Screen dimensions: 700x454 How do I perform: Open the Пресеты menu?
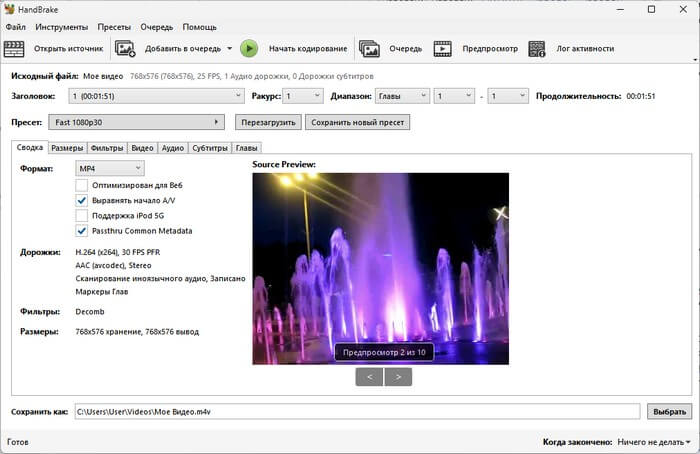click(114, 27)
